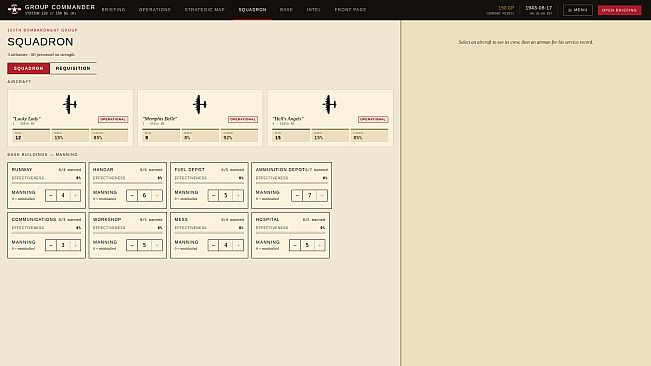Select the "Memphis Belle" bomber aircraft icon

coord(200,104)
